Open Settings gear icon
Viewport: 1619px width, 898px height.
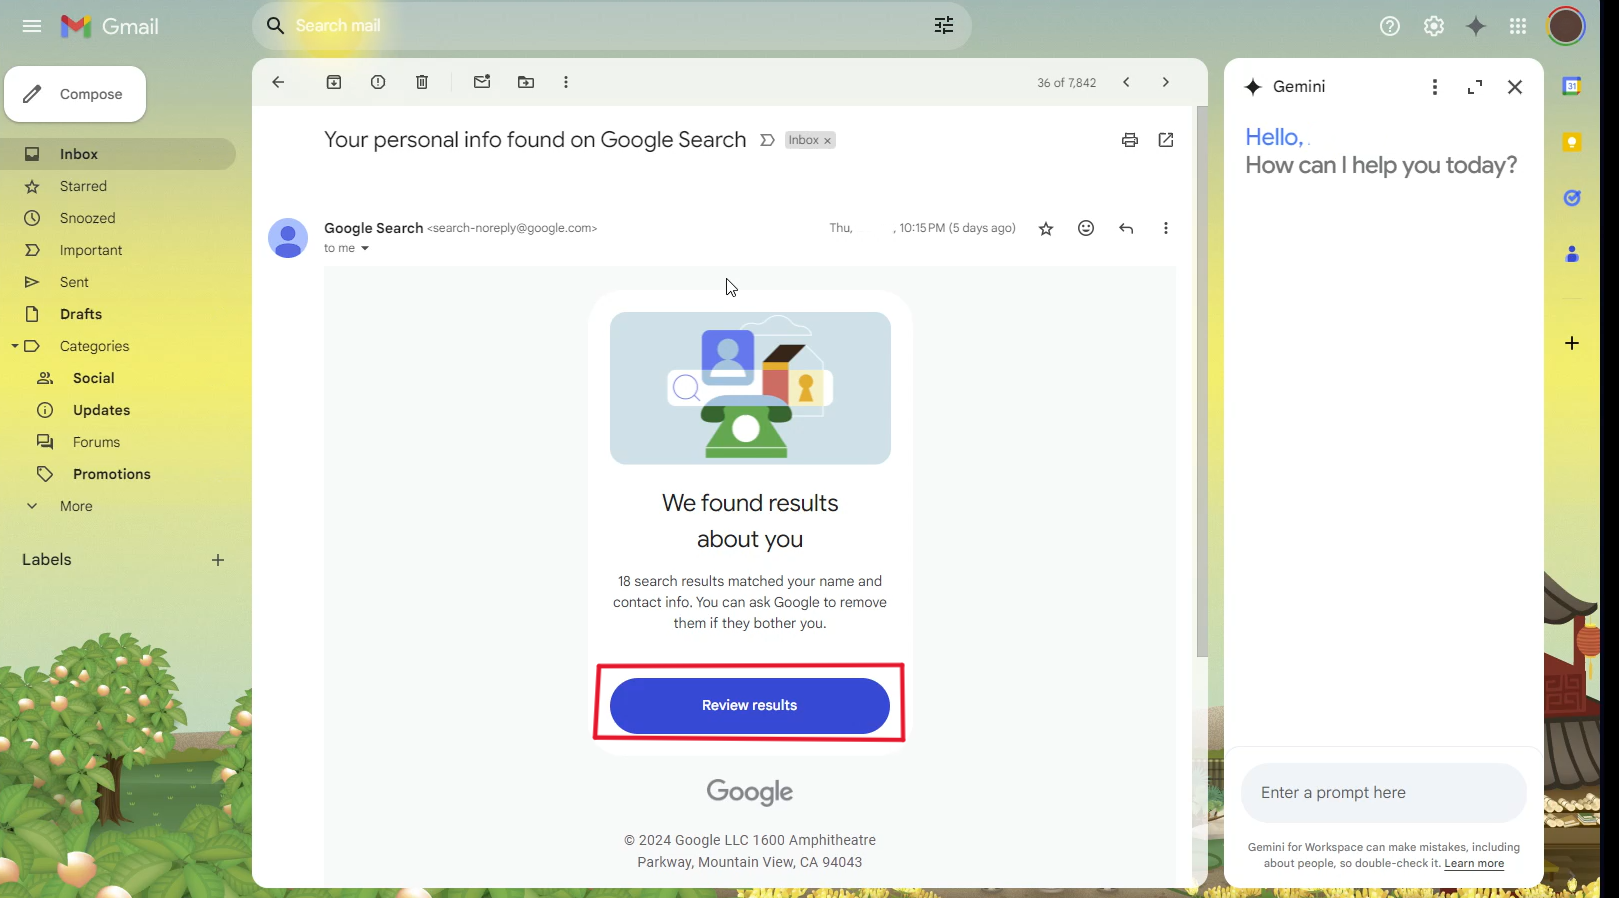(1434, 26)
